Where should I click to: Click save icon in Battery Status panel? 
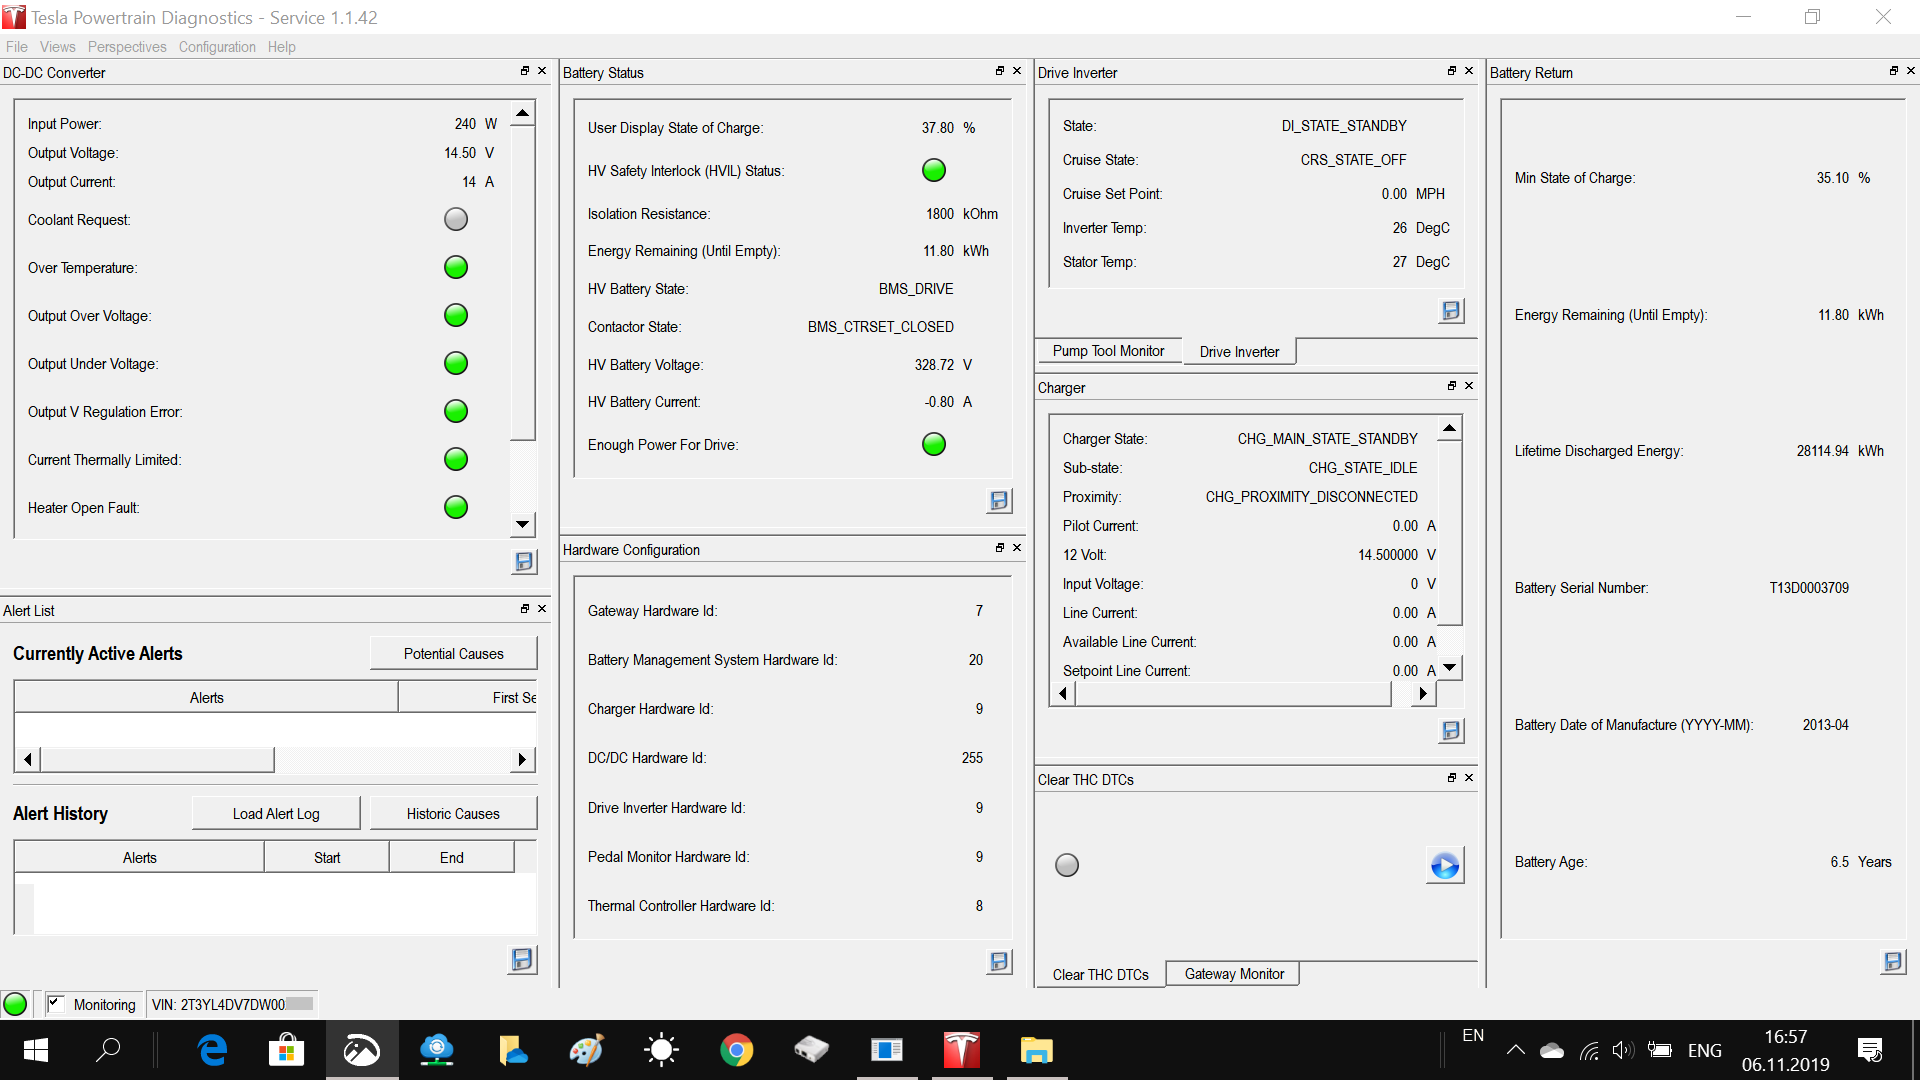tap(999, 501)
